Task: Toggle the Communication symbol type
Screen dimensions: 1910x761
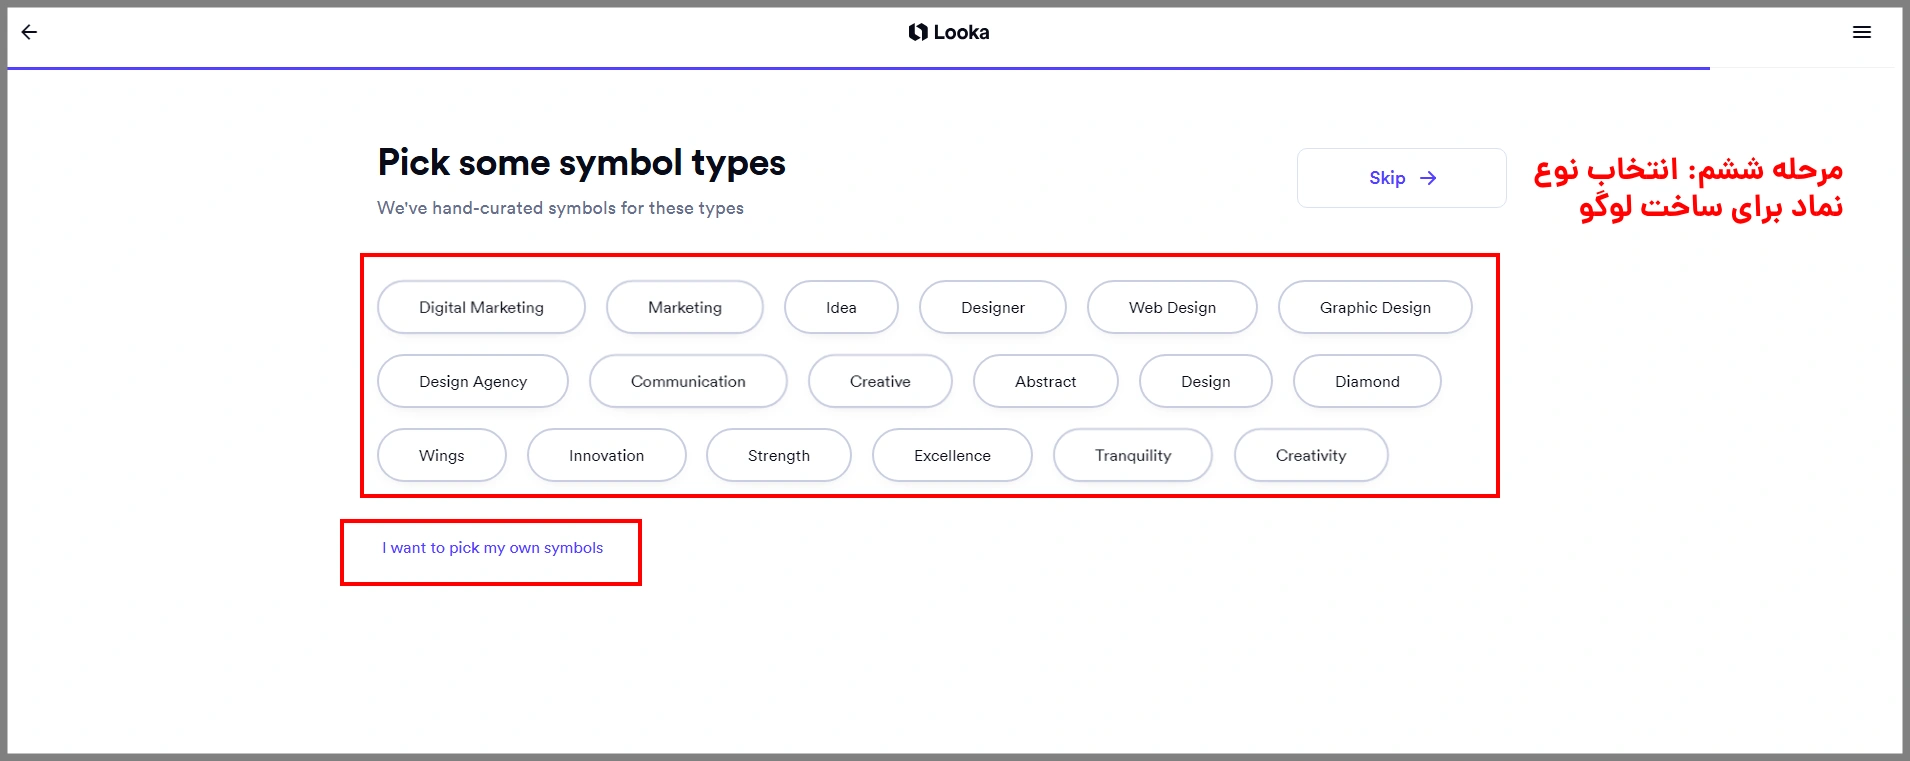Action: [688, 381]
